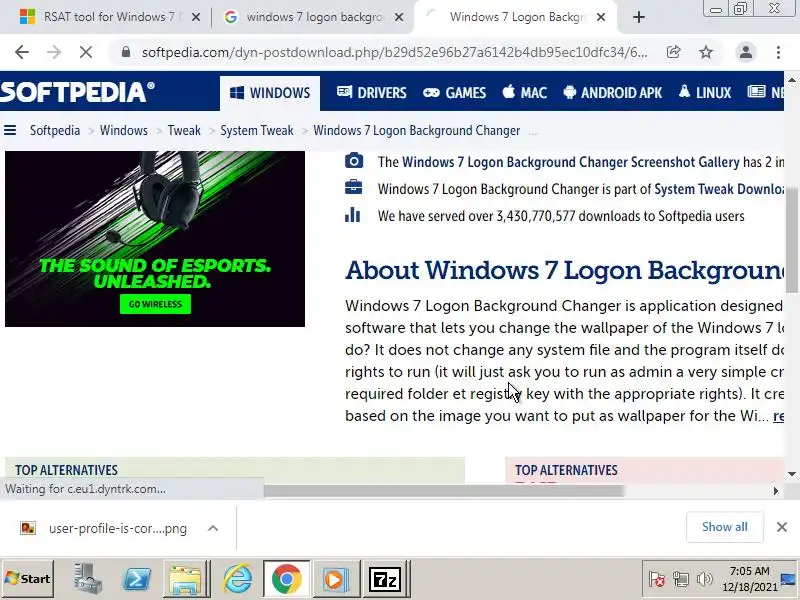Bookmark this page with star icon
800x600 pixels.
point(706,52)
